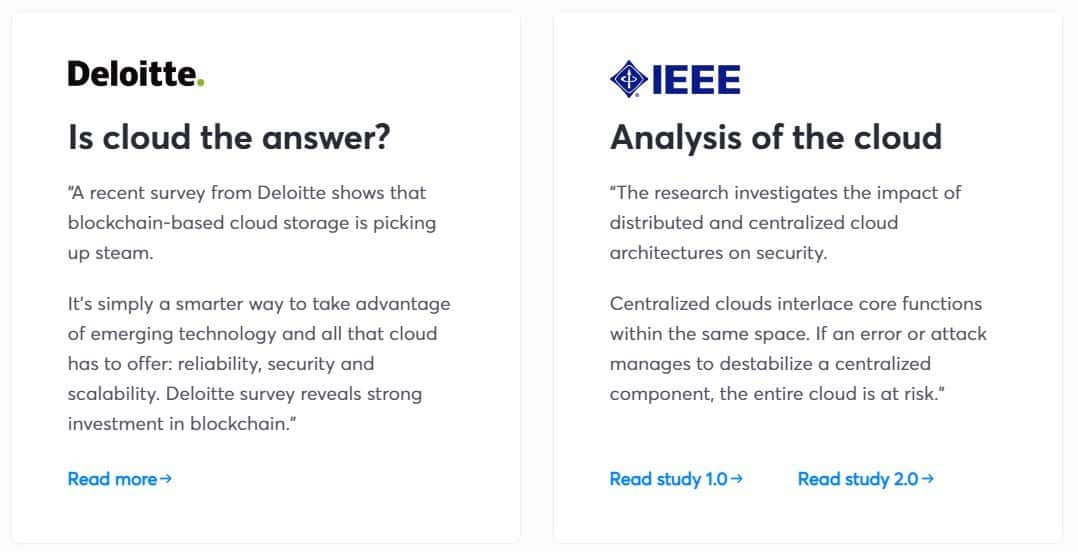This screenshot has height=552, width=1078.
Task: Open the Read more link
Action: tap(120, 478)
